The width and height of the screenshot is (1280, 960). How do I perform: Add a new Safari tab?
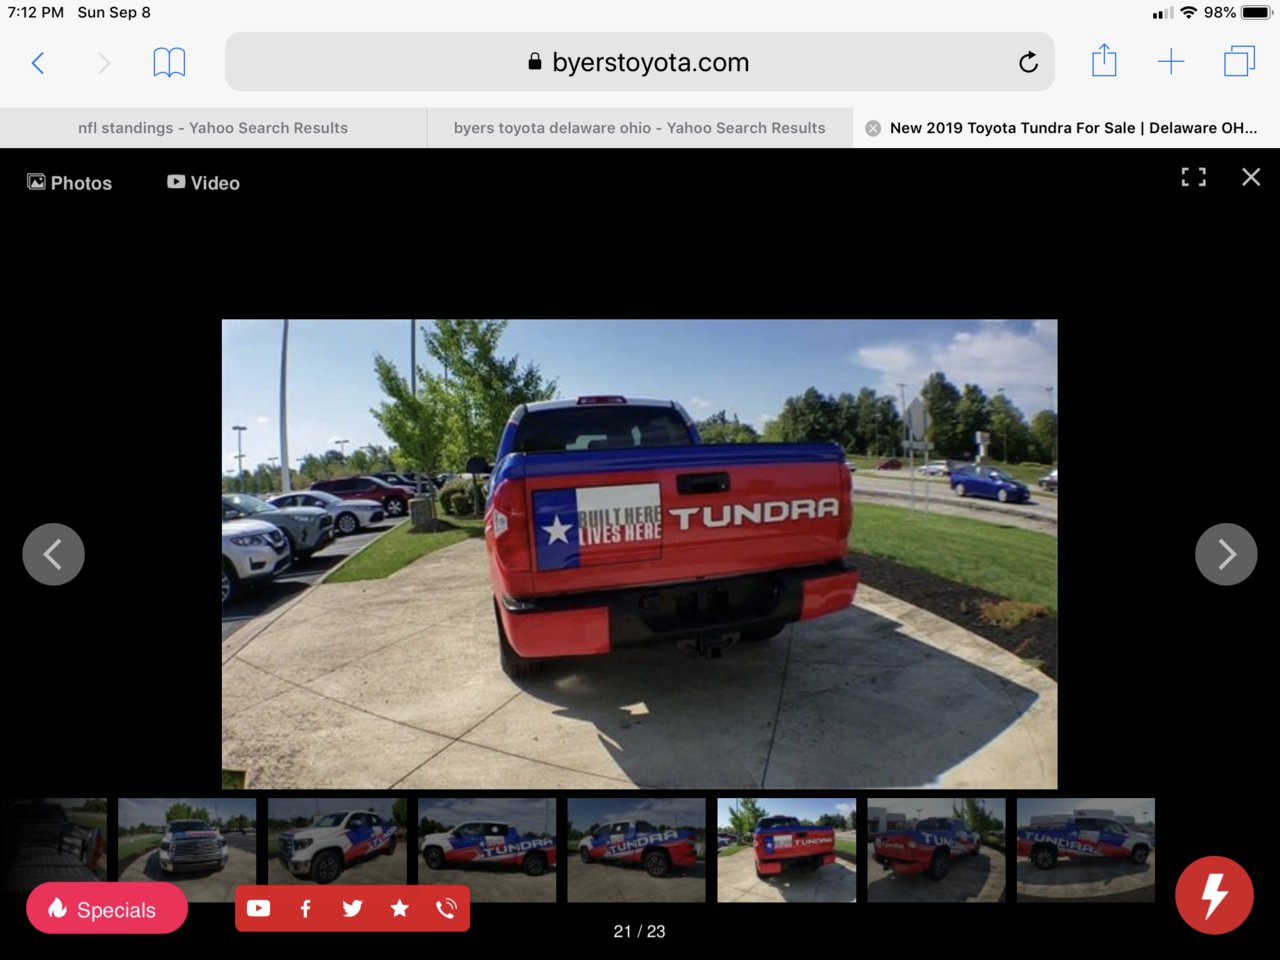pyautogui.click(x=1171, y=62)
